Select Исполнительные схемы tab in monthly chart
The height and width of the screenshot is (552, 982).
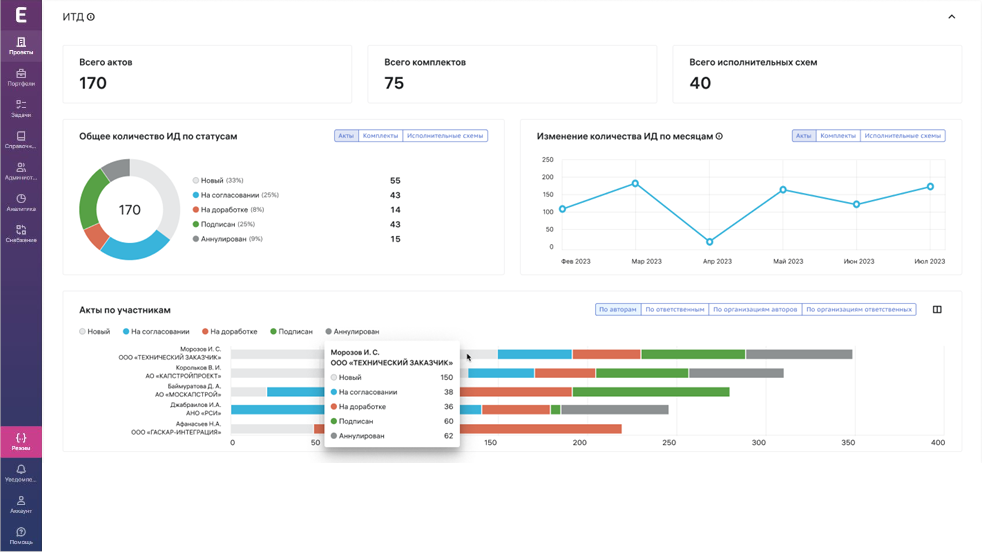[902, 135]
